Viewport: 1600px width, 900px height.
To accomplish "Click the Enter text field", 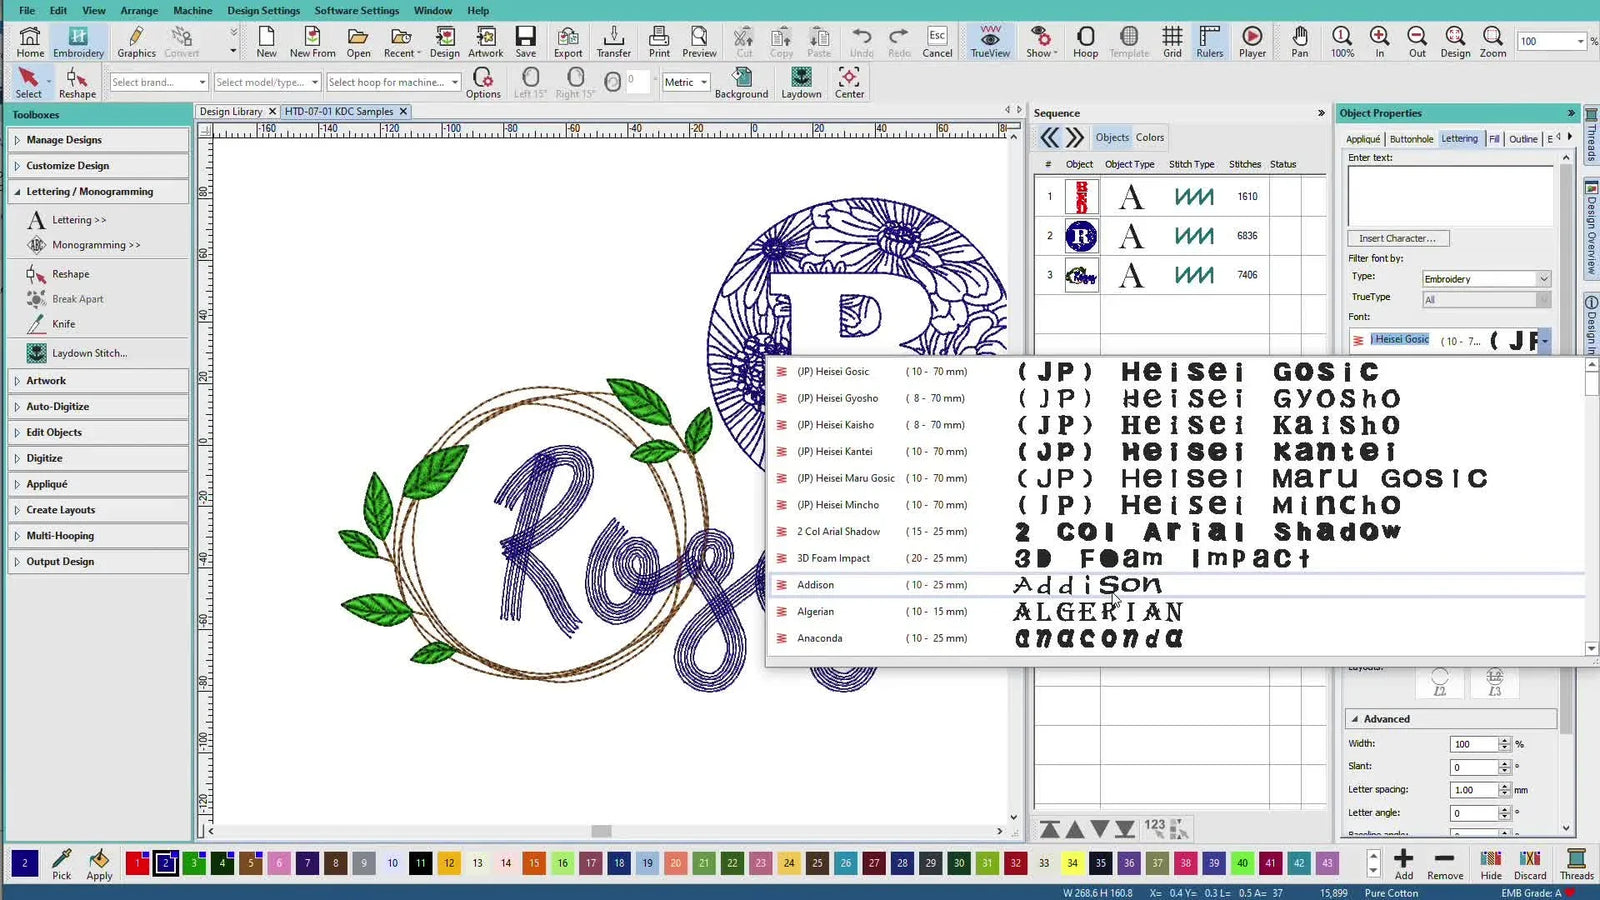I will (1450, 195).
